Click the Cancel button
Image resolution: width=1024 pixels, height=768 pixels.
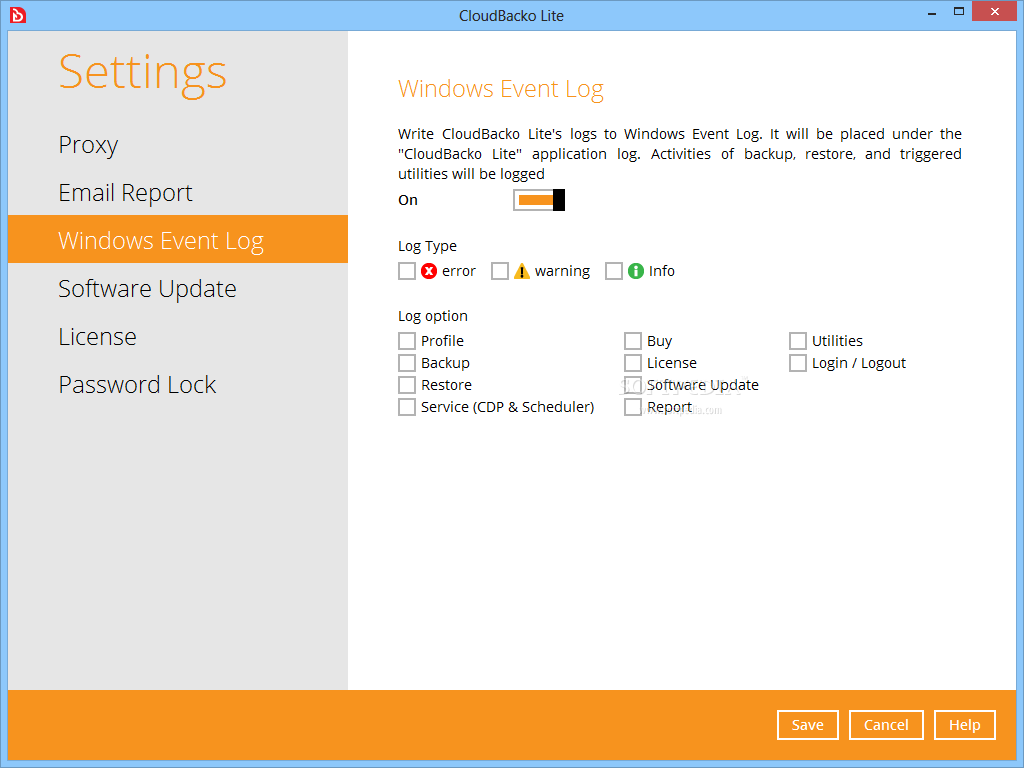pyautogui.click(x=886, y=725)
